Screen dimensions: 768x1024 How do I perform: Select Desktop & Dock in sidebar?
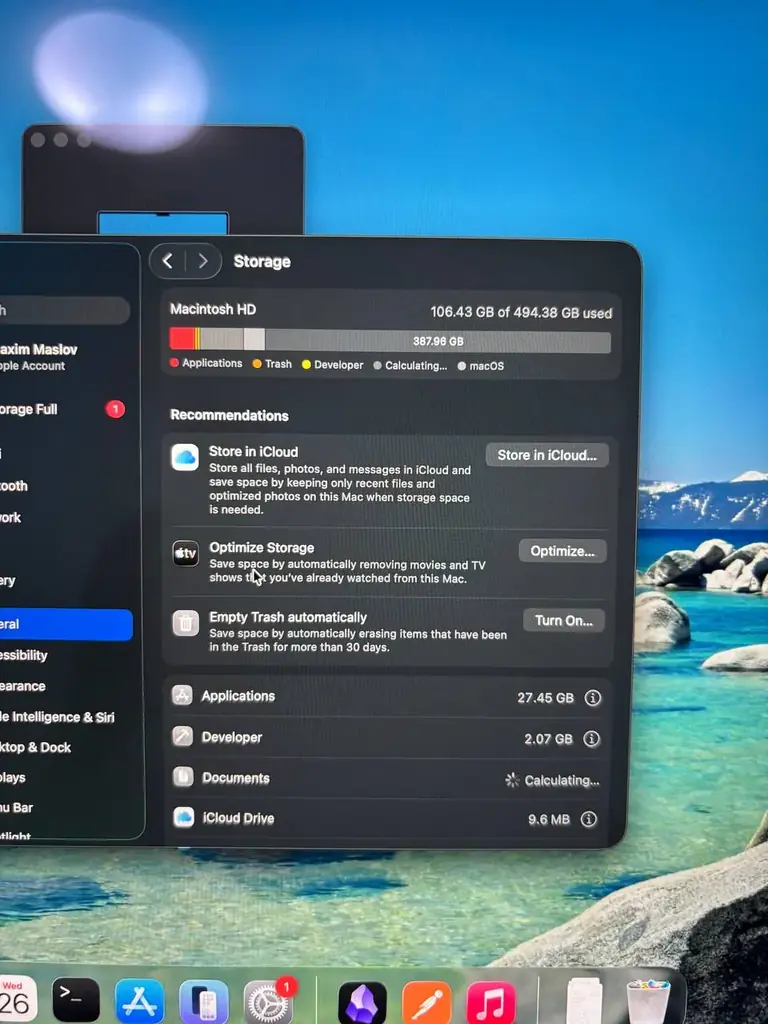36,747
